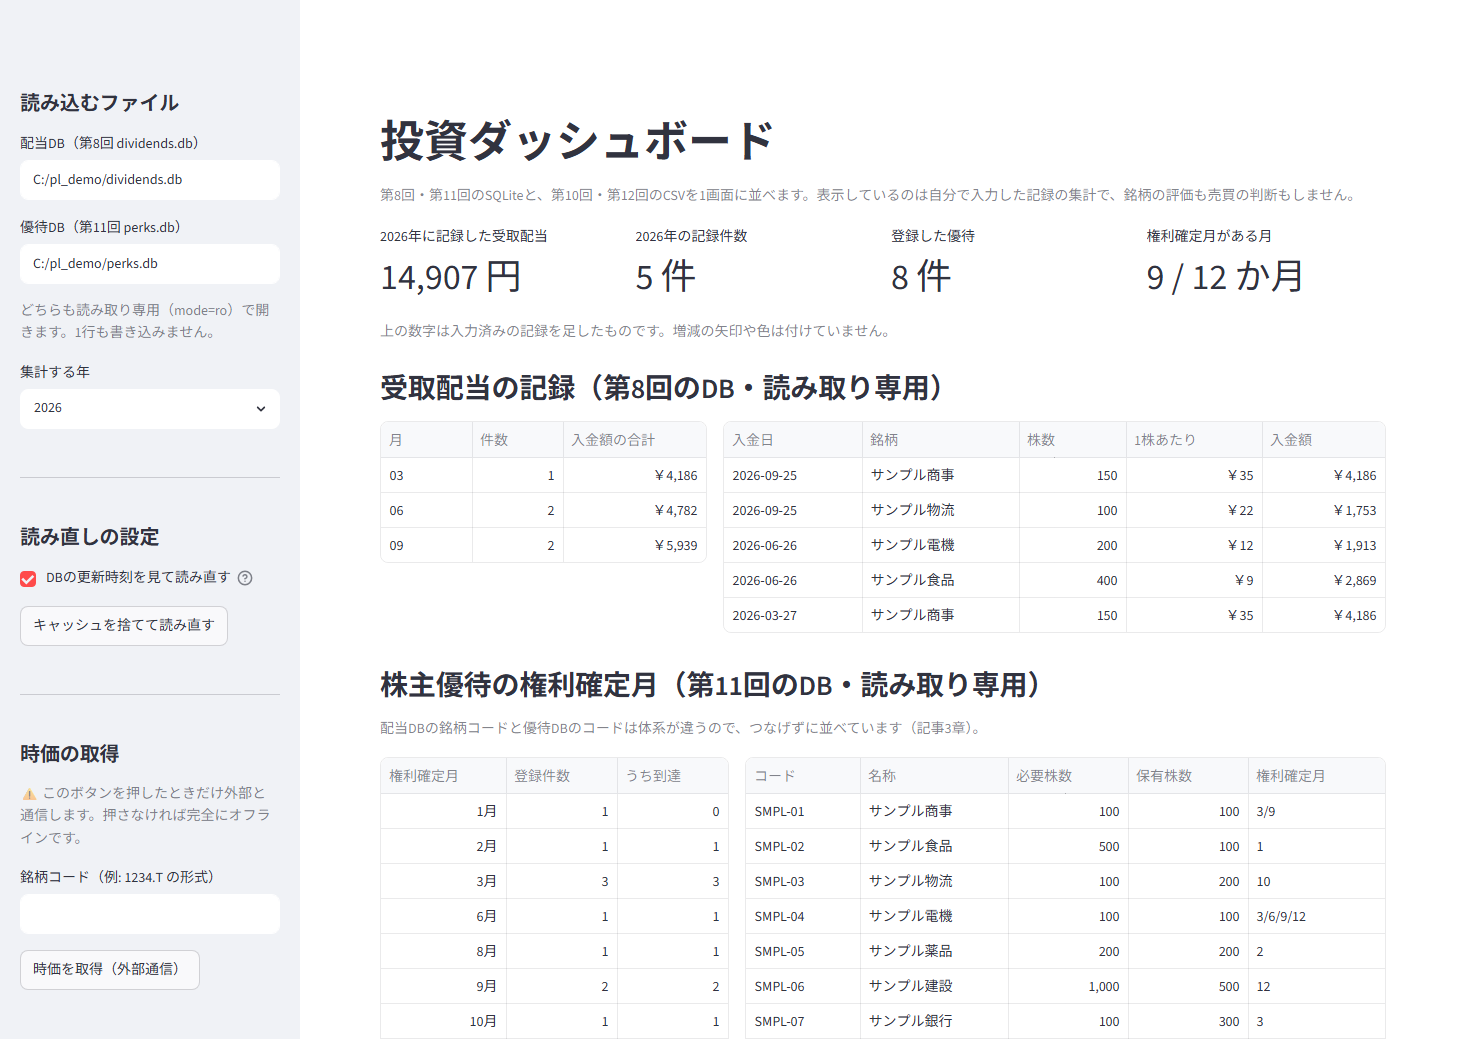1476x1039 pixels.
Task: Click the SMPL-06 code cell
Action: [803, 987]
